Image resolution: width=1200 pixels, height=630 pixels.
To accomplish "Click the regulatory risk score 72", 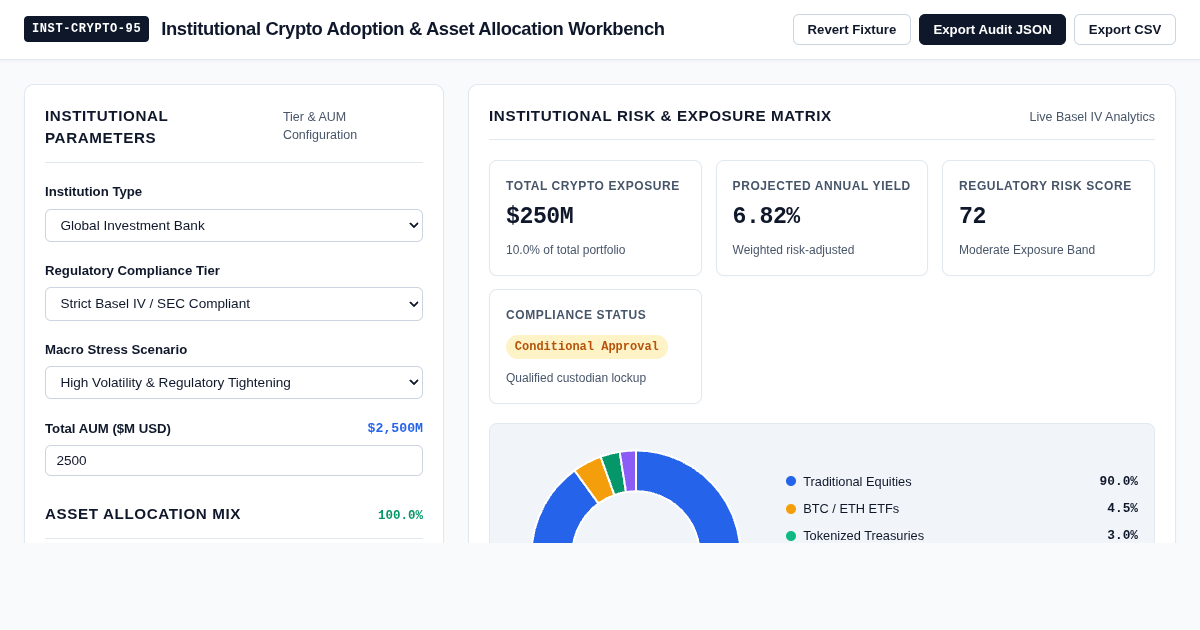I will [x=972, y=217].
